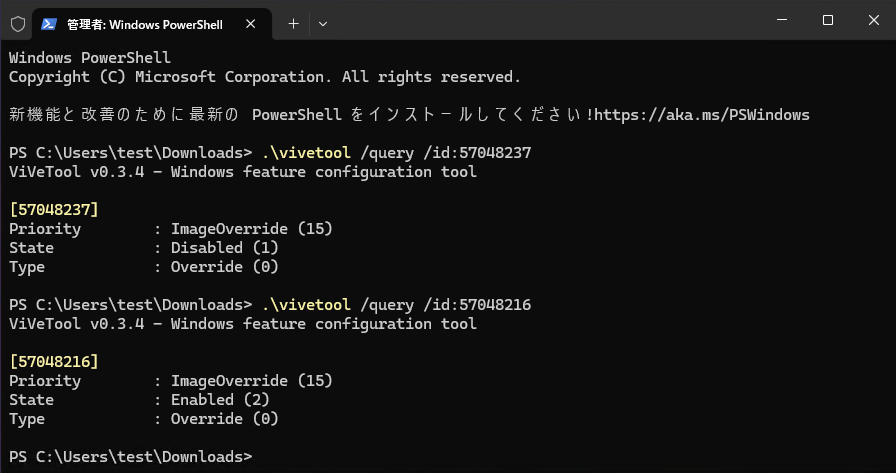Click the 'Disabled (1)' state value

pyautogui.click(x=225, y=248)
